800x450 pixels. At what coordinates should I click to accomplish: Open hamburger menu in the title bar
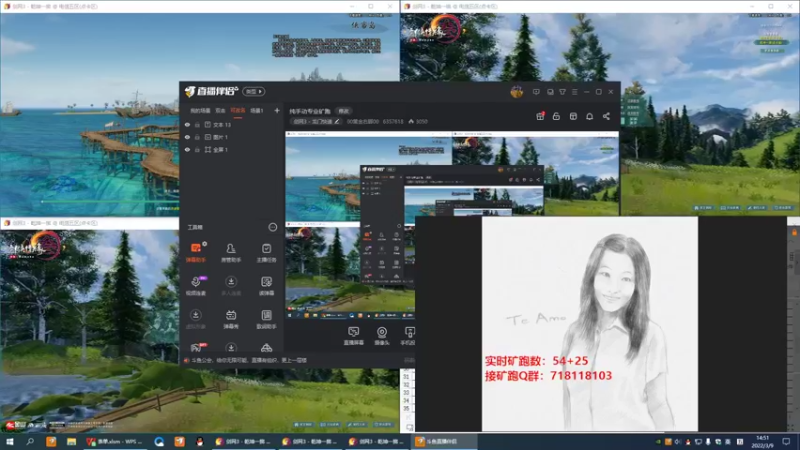pos(574,92)
